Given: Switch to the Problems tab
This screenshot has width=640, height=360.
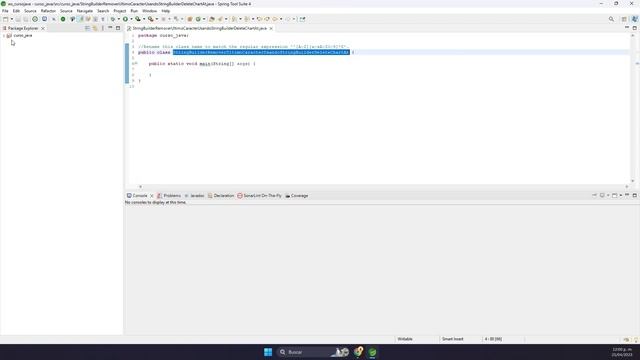Looking at the screenshot, I should click(169, 196).
